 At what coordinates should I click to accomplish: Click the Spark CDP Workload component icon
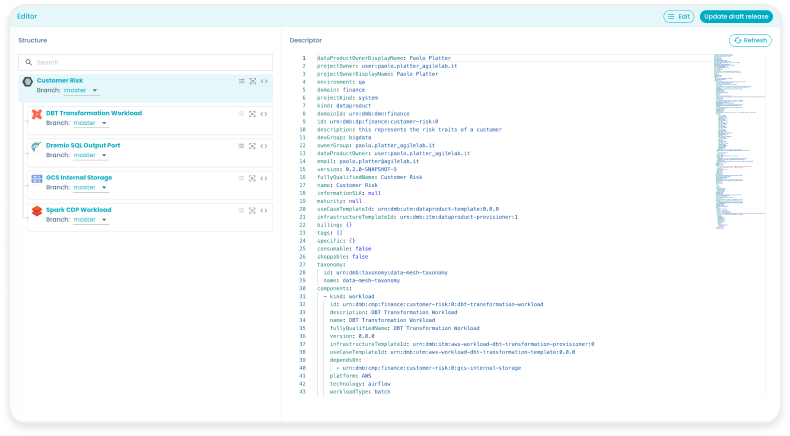point(37,213)
